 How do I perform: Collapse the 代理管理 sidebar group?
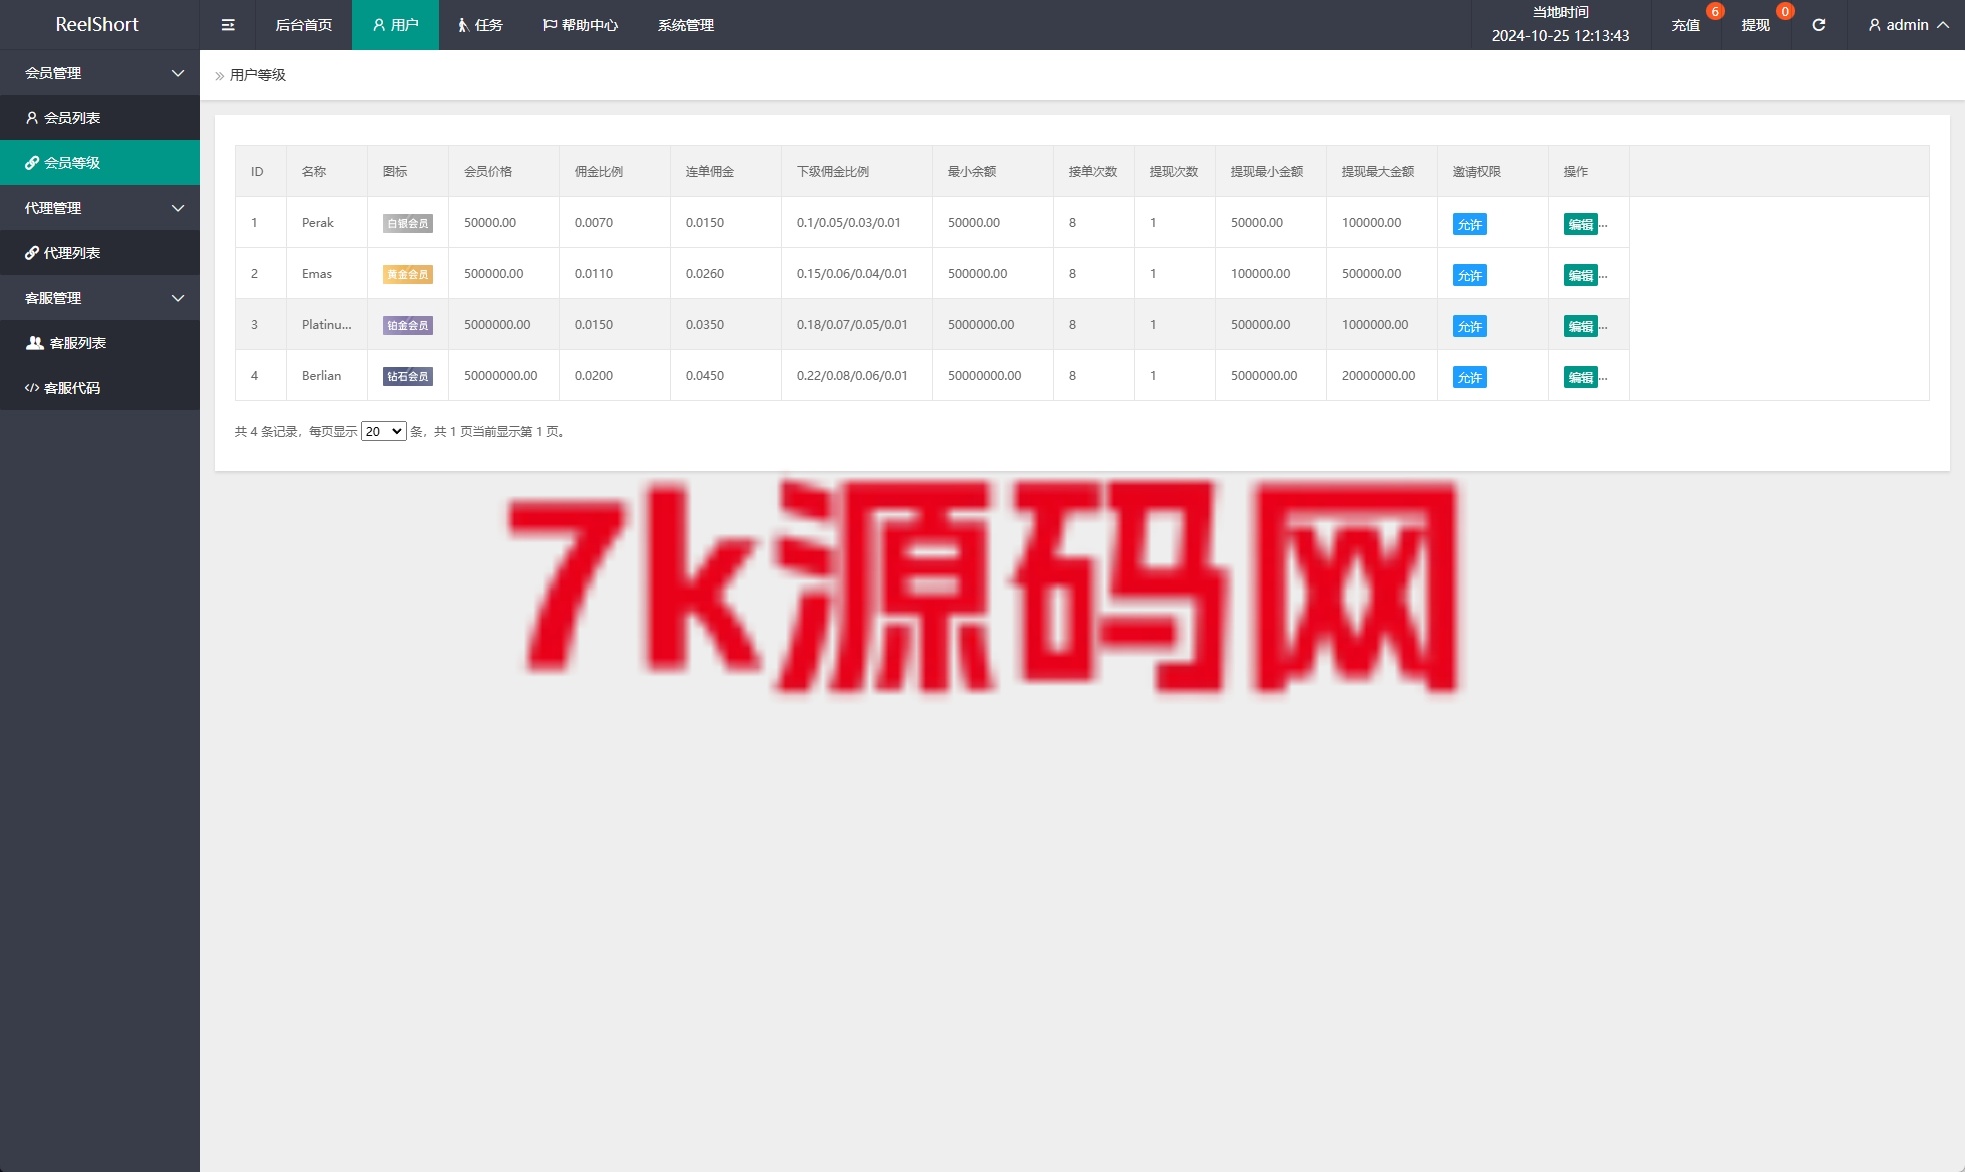point(100,208)
